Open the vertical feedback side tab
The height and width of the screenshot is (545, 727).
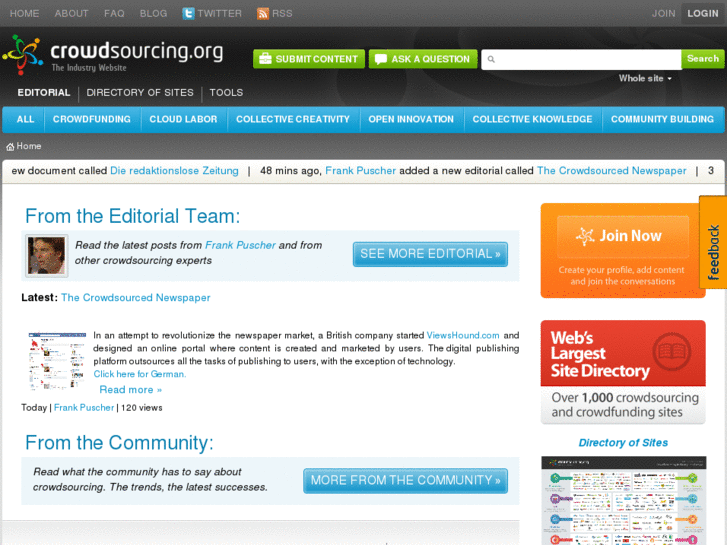[x=713, y=242]
